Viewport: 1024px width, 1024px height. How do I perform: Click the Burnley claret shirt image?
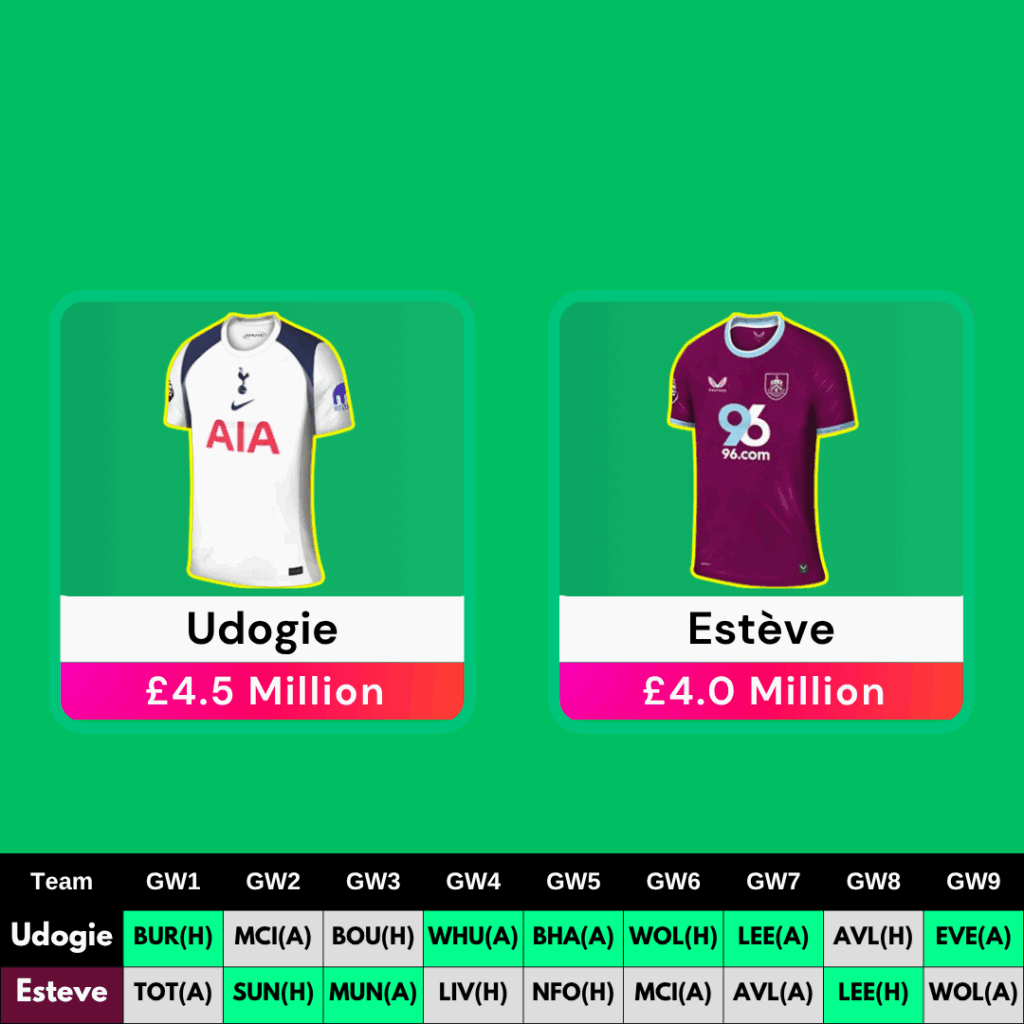(761, 449)
